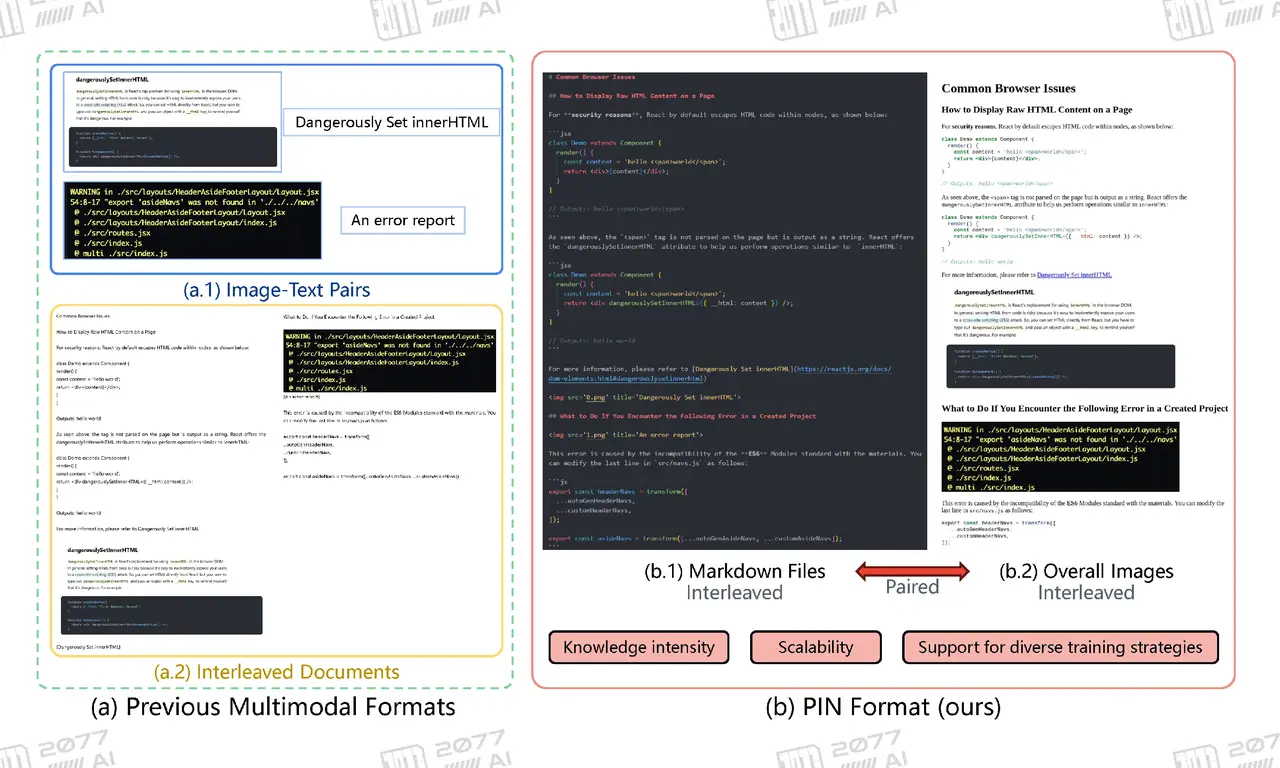Select the WARNING terminal image in Interleaved Documents
Viewport: 1280px width, 768px height.
391,361
